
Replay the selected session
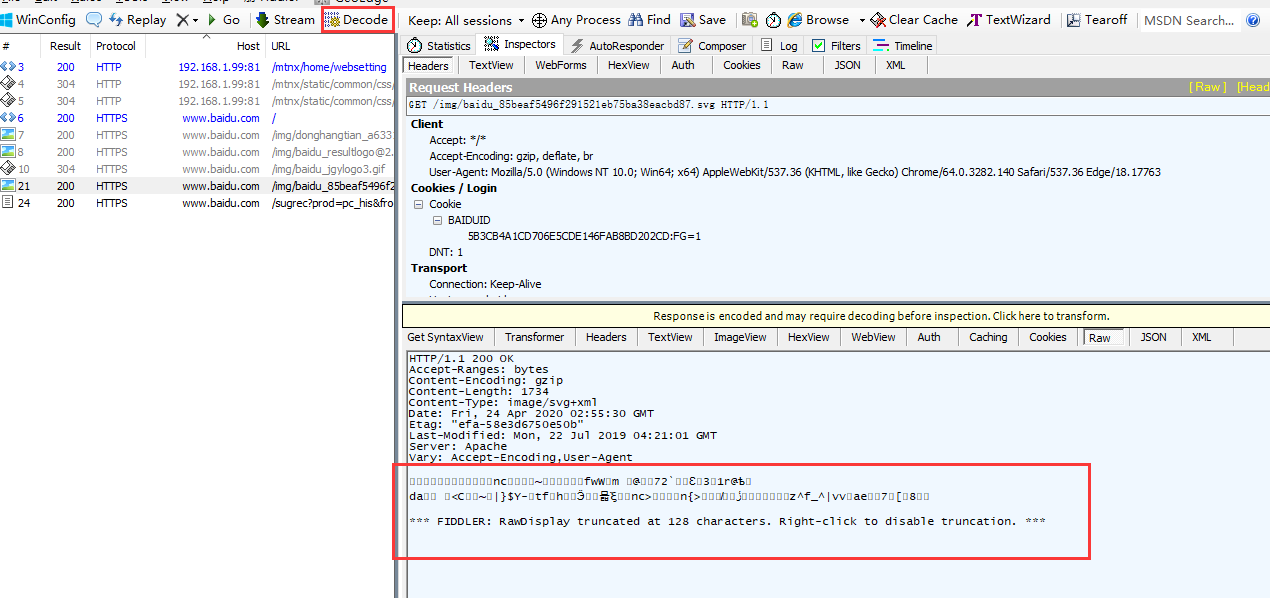(x=137, y=20)
